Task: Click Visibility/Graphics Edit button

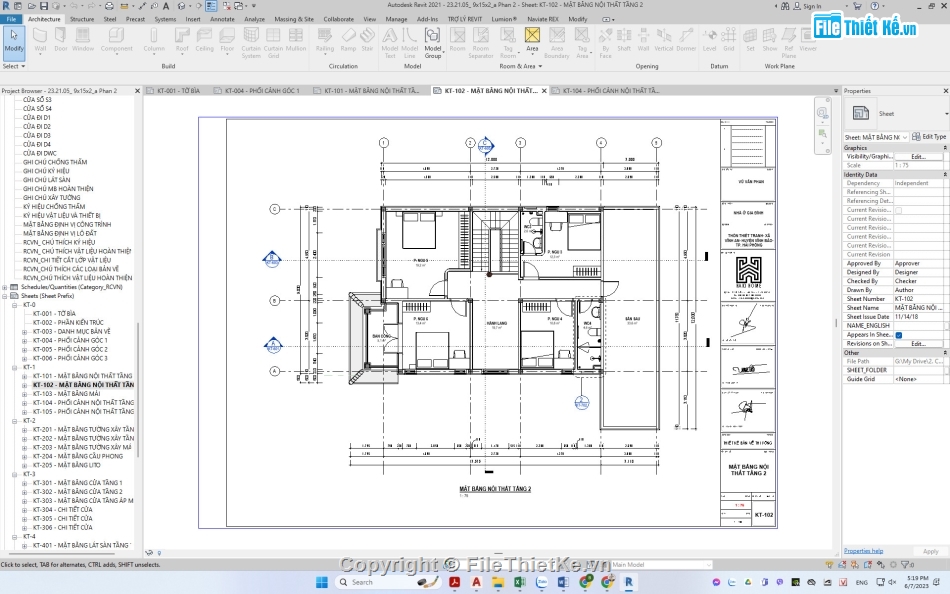Action: coord(918,156)
